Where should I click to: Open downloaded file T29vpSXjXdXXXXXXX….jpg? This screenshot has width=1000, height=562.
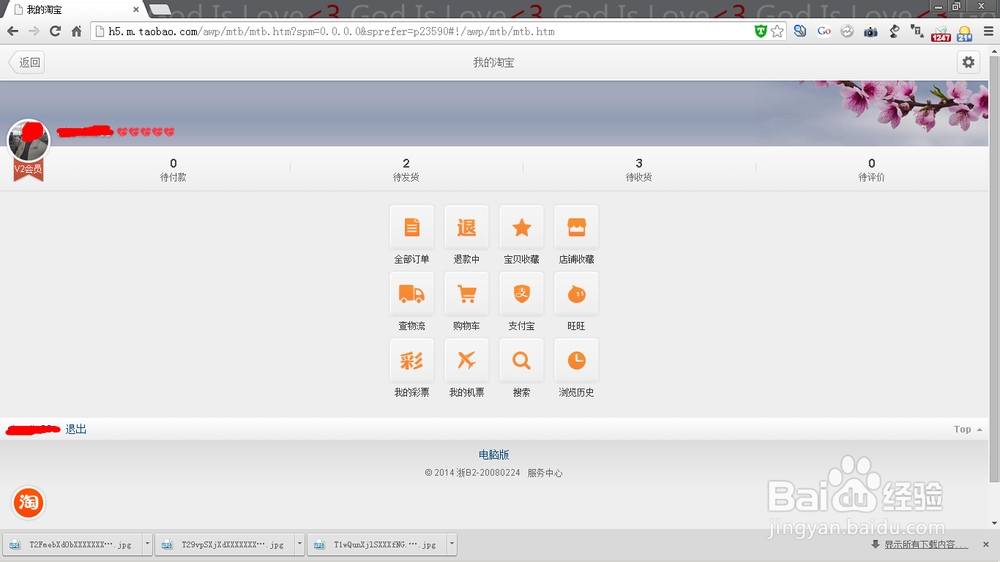pos(225,544)
